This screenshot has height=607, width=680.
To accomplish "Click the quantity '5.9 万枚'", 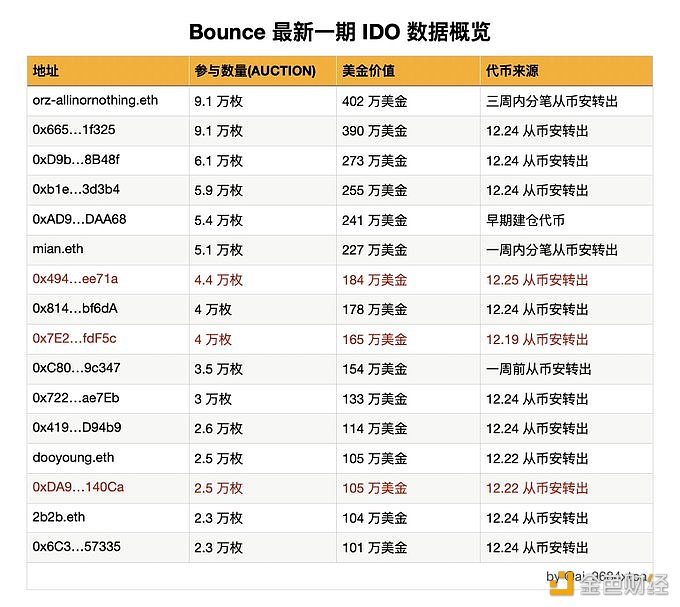I will pos(219,190).
